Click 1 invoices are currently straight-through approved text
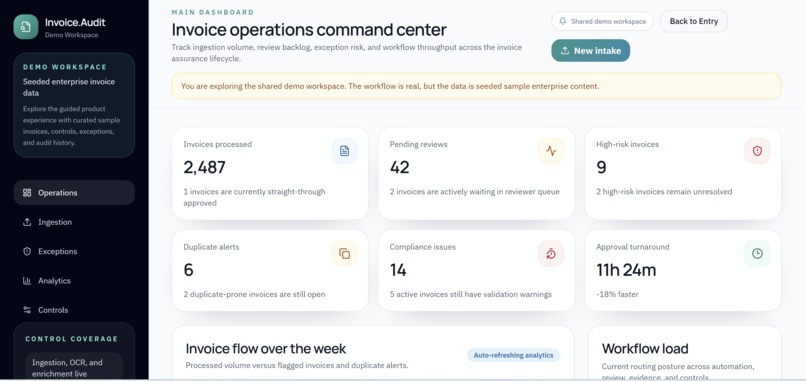This screenshot has height=381, width=806. [x=254, y=197]
